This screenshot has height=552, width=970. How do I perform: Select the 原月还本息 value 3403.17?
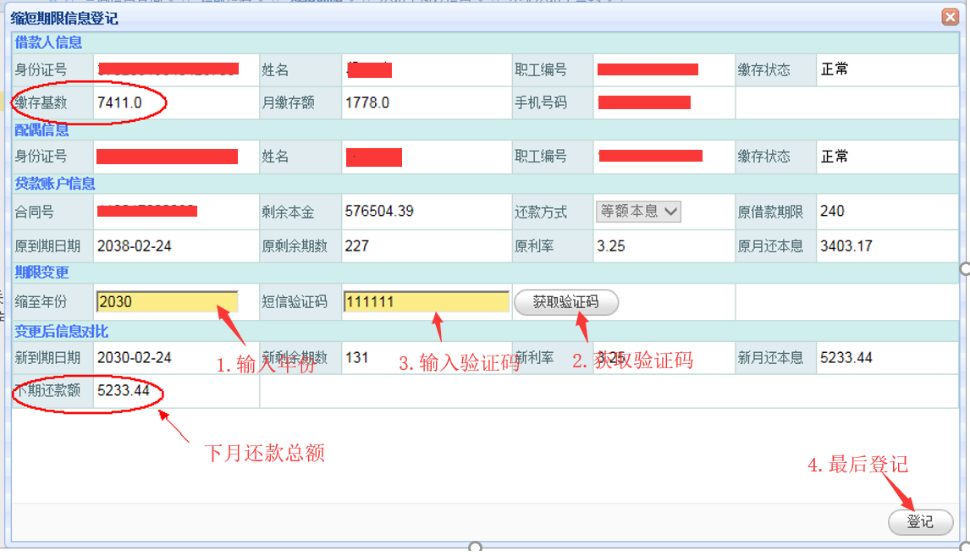click(x=846, y=246)
